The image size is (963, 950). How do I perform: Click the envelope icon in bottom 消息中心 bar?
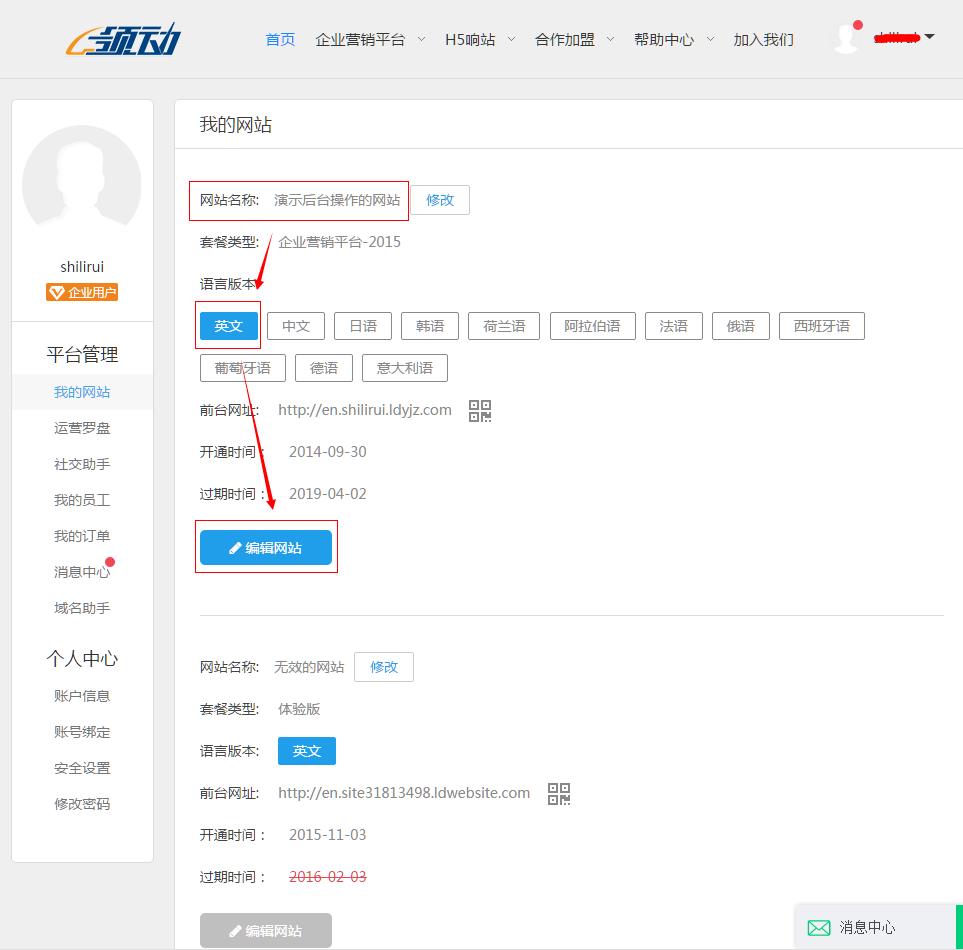point(819,928)
